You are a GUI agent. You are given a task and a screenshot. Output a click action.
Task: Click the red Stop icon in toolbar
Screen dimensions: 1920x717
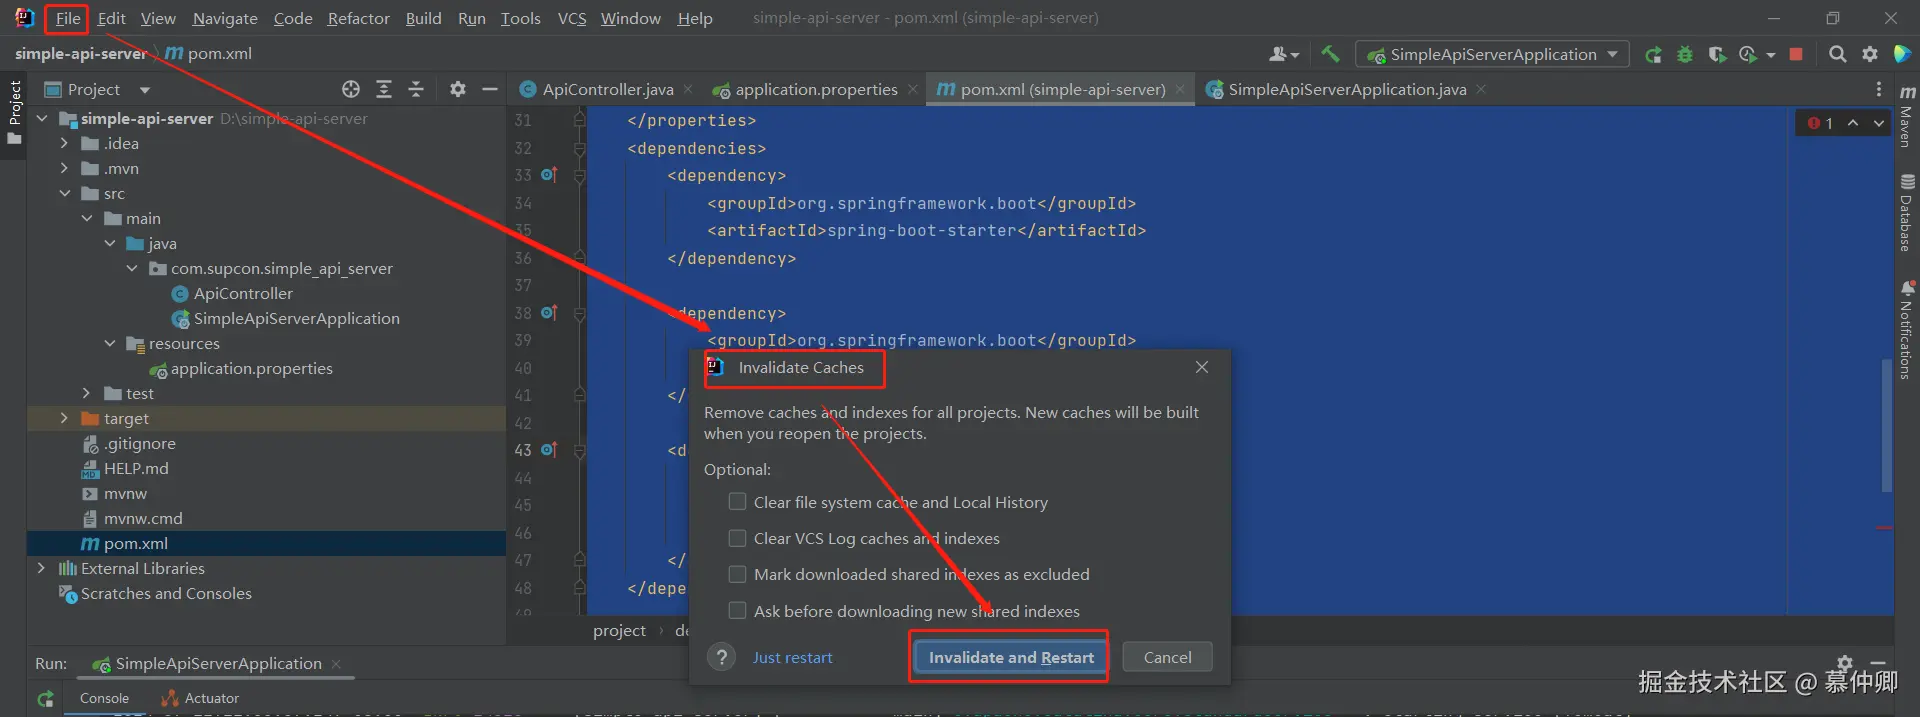click(1796, 54)
